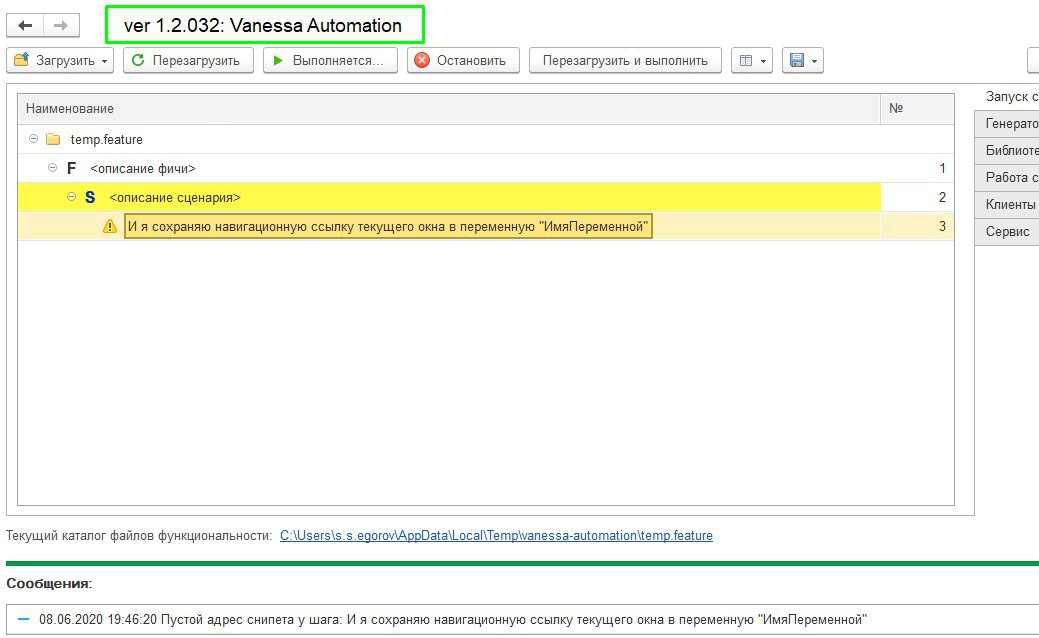Collapse the <описание фичи> node
Screen dimensions: 1039x638
pos(52,168)
